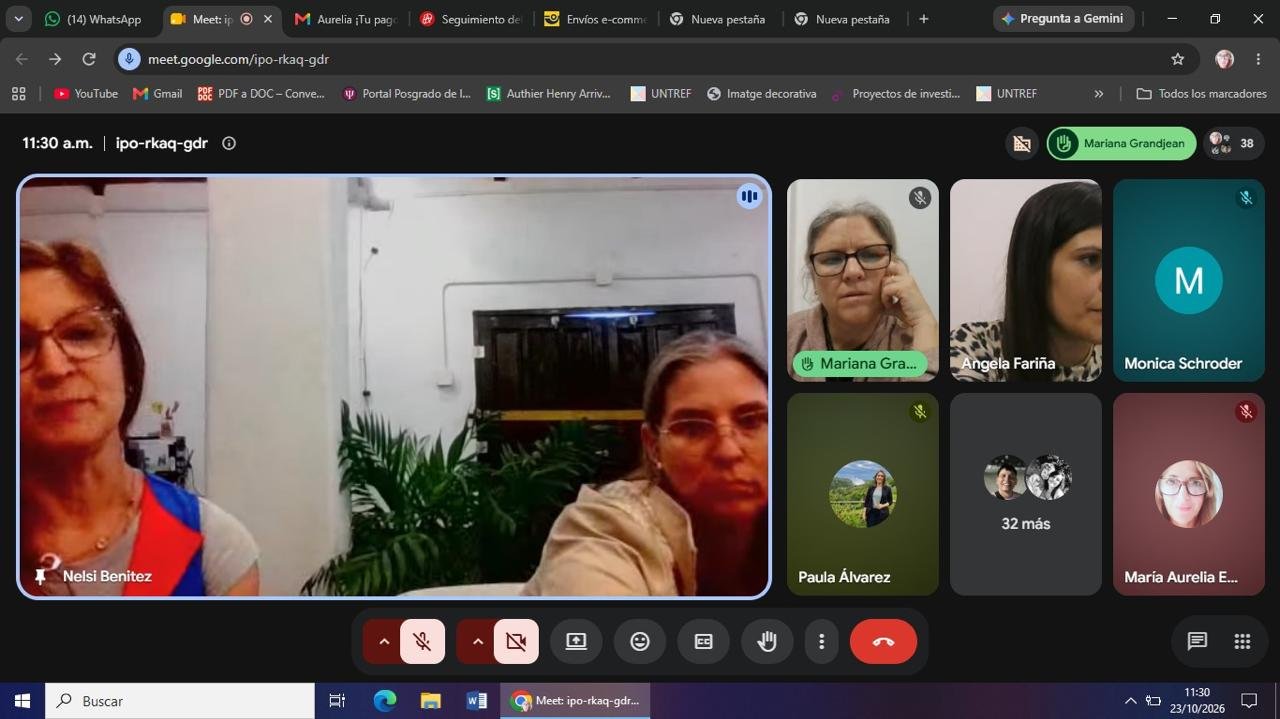Screen dimensions: 1280x719
Task: Leave the call with the red hang-up button
Action: tap(883, 642)
